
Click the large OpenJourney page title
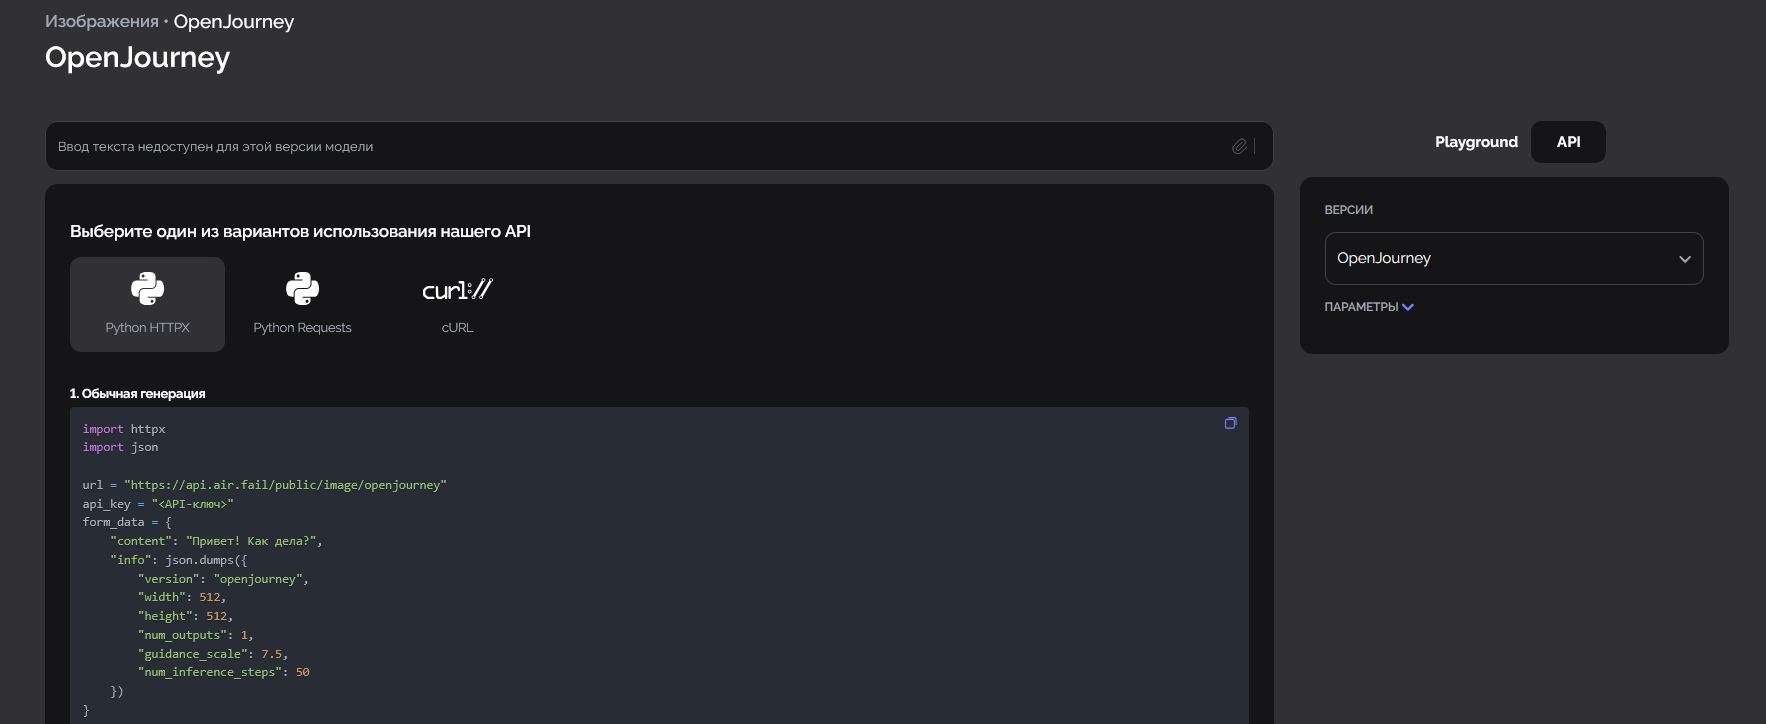click(x=137, y=58)
